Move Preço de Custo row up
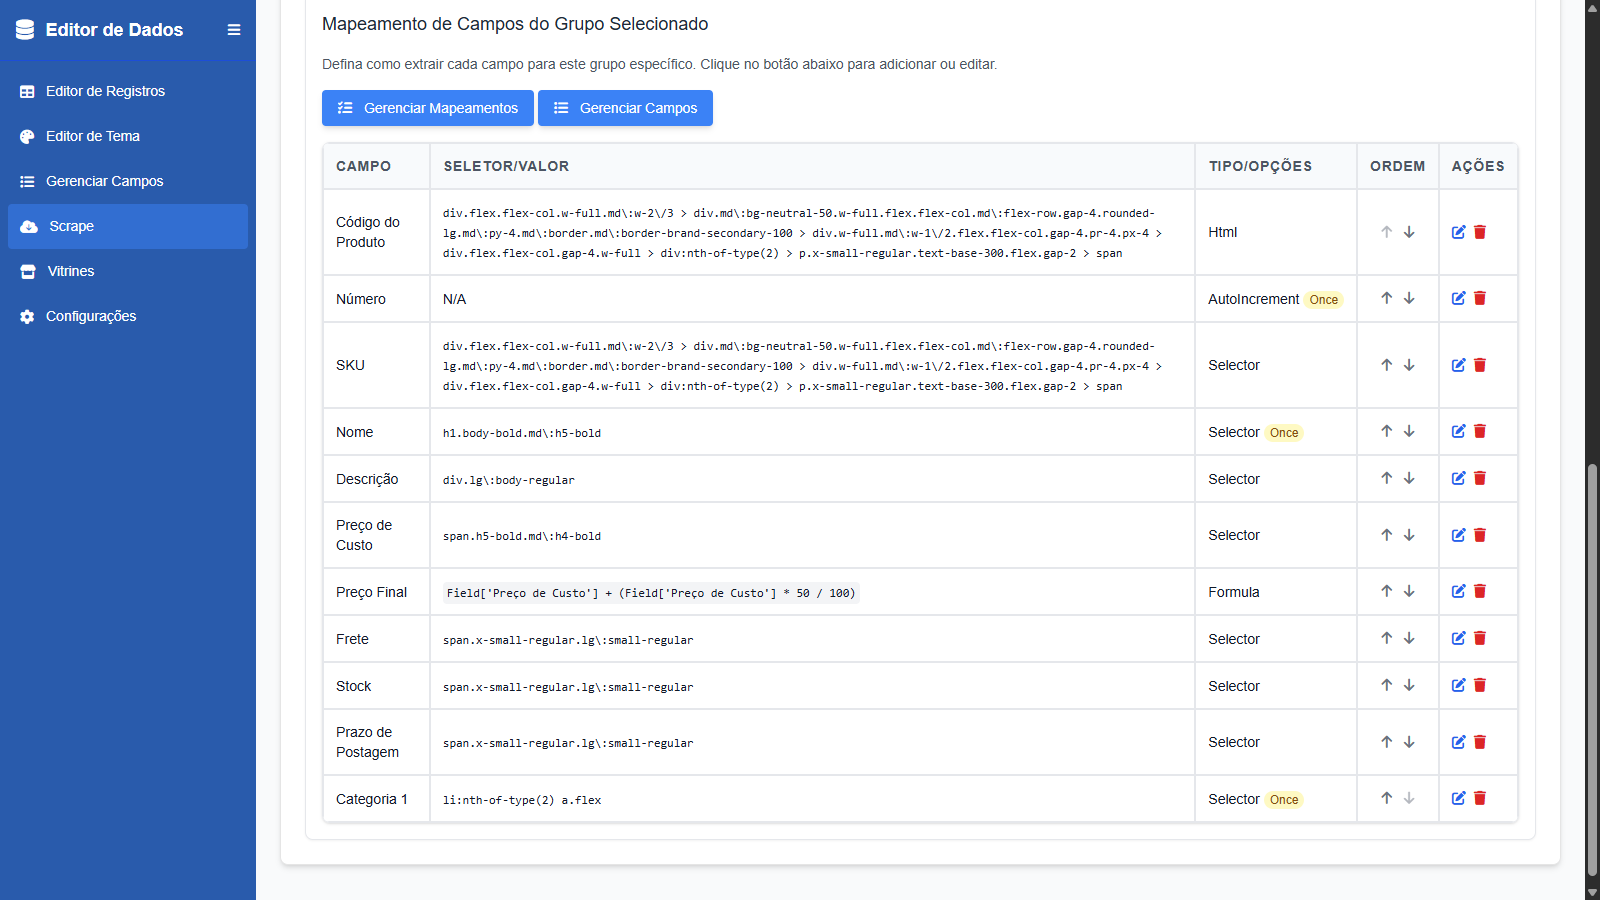Screen dimensions: 1600x900 1387,535
